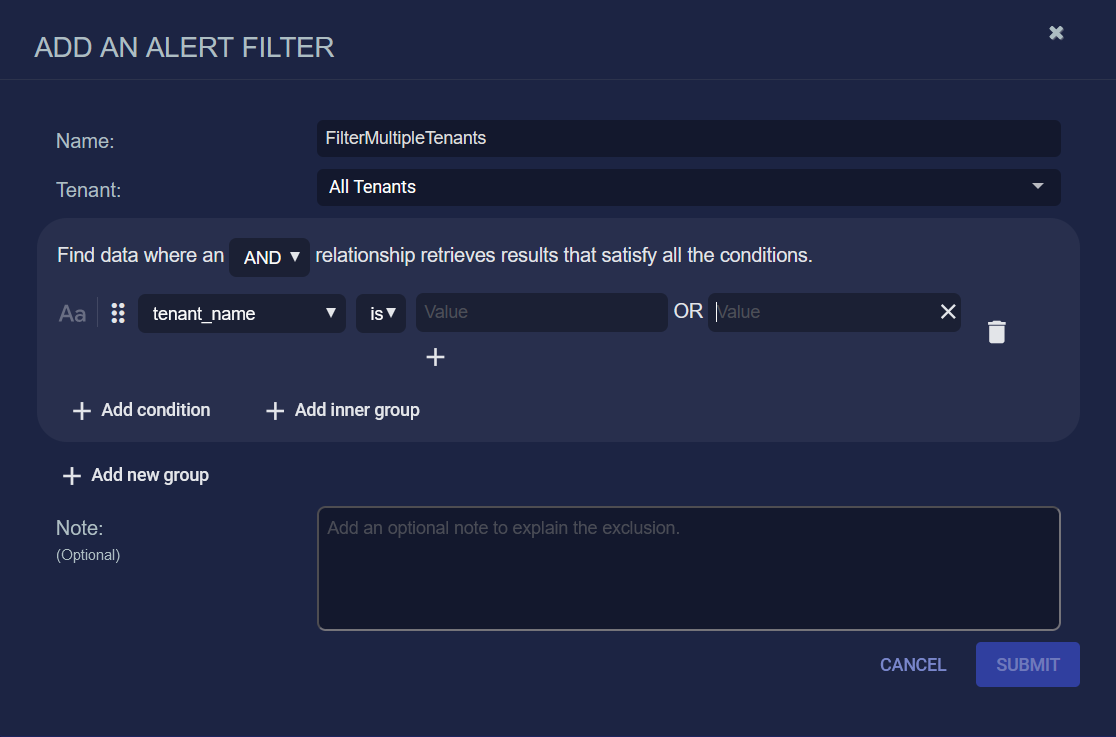
Task: Open the tenant_name field selector
Action: (x=241, y=313)
